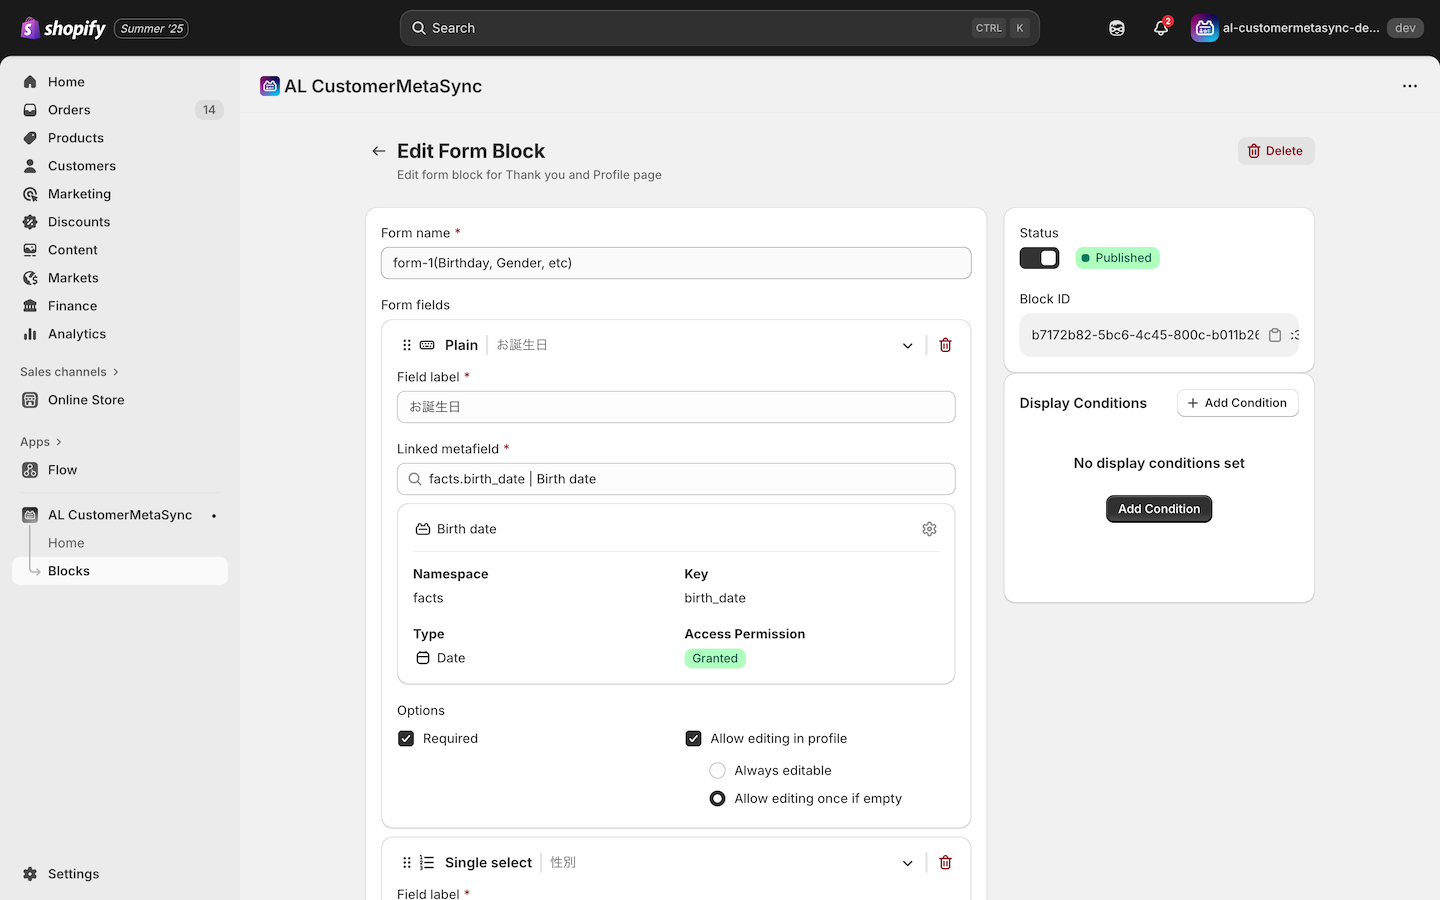Select the Always editable radio option
The image size is (1440, 900).
pyautogui.click(x=717, y=771)
